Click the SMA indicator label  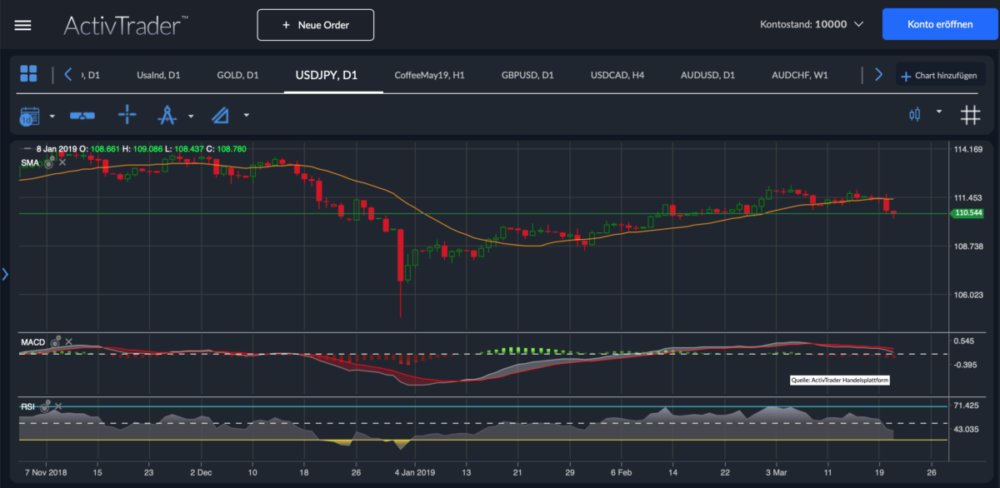tap(30, 163)
